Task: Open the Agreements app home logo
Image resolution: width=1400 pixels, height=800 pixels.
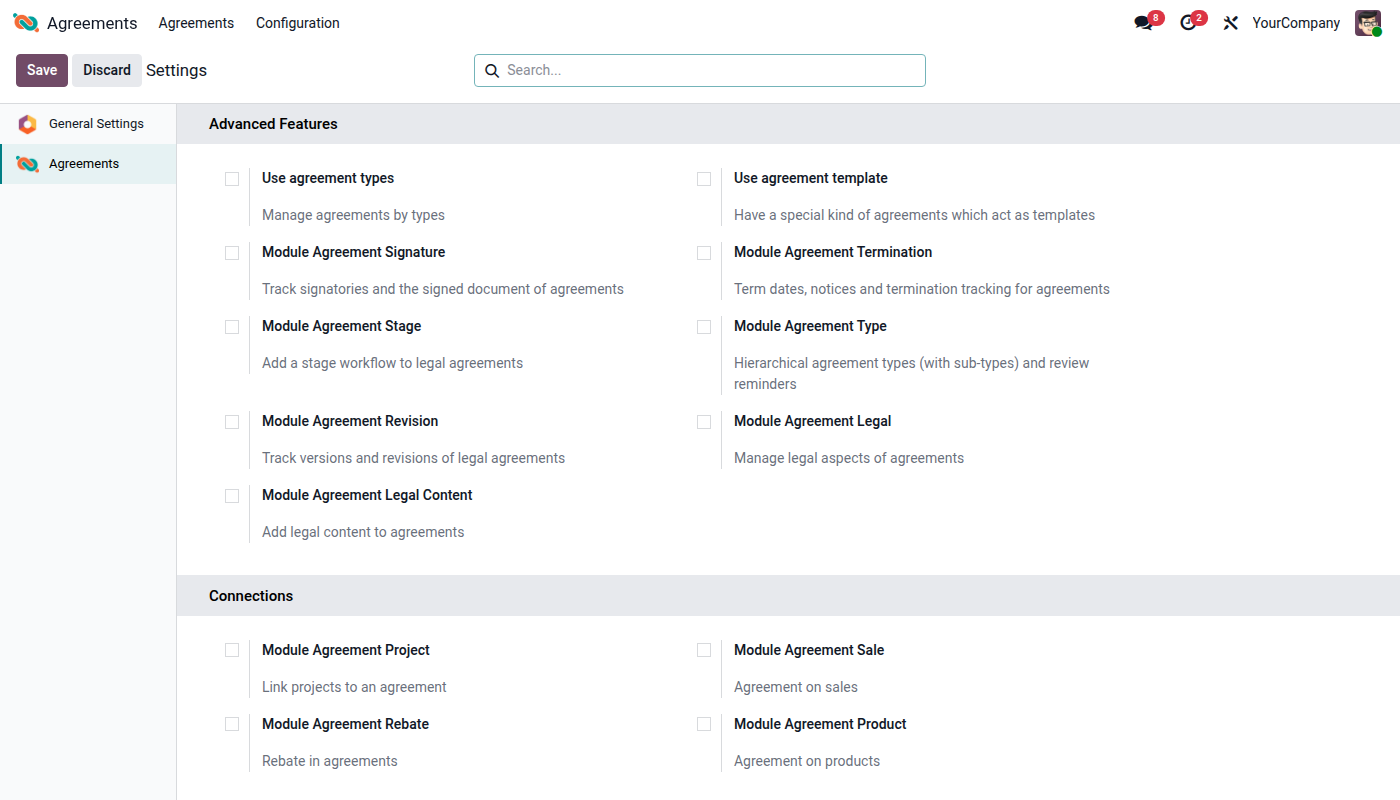Action: [26, 23]
